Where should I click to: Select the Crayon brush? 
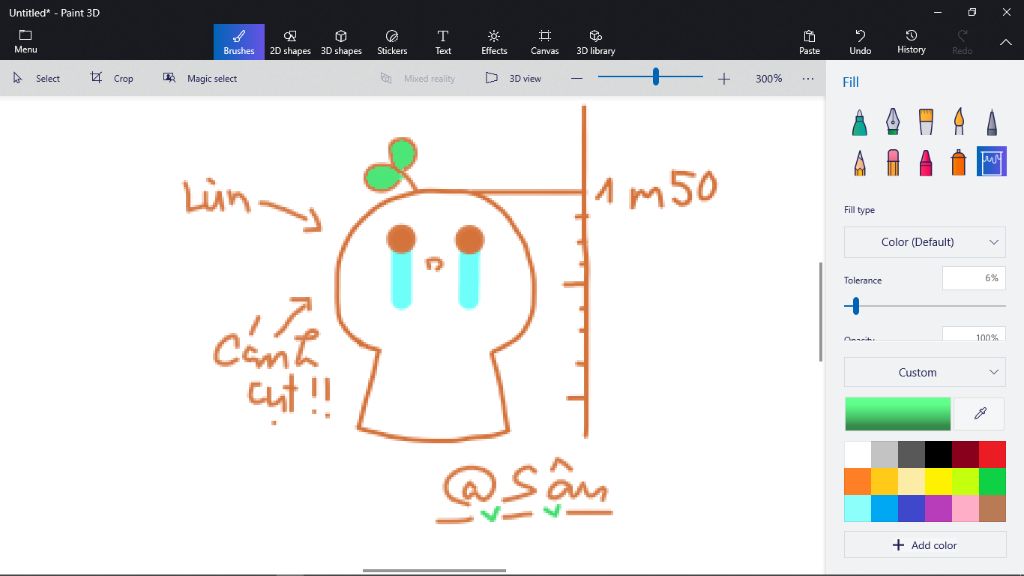tap(926, 162)
